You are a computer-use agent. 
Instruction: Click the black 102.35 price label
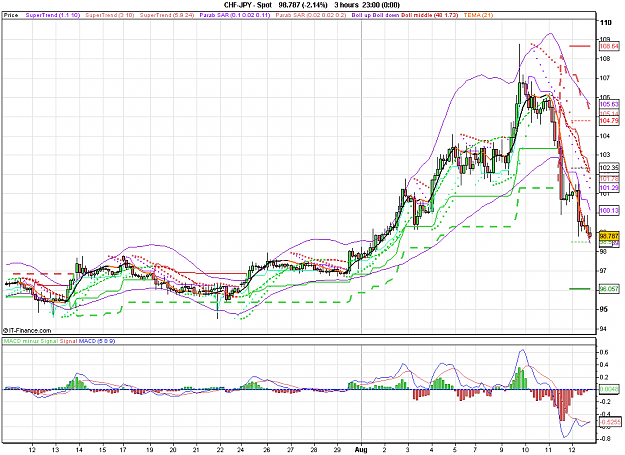609,168
